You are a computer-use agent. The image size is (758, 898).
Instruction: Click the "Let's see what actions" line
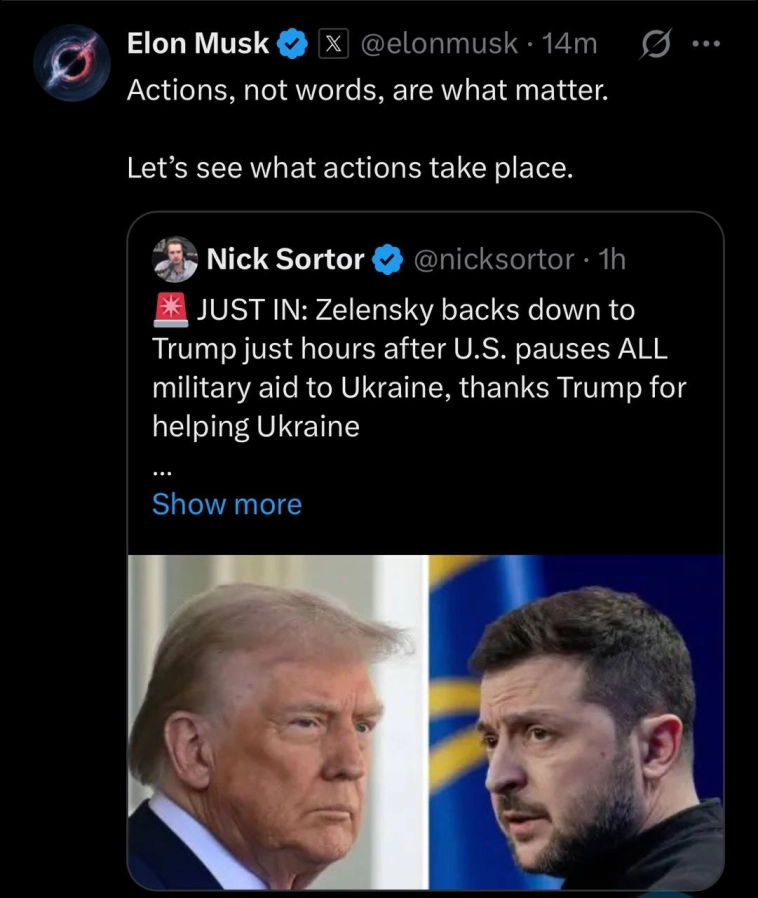pos(350,167)
